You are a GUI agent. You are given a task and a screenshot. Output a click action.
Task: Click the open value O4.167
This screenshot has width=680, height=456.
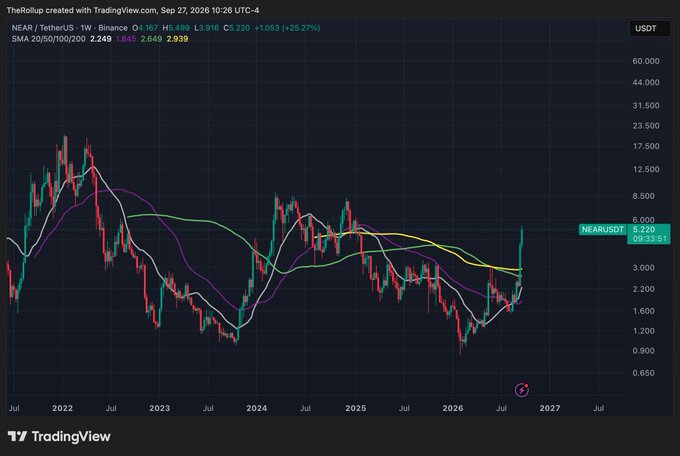145,28
